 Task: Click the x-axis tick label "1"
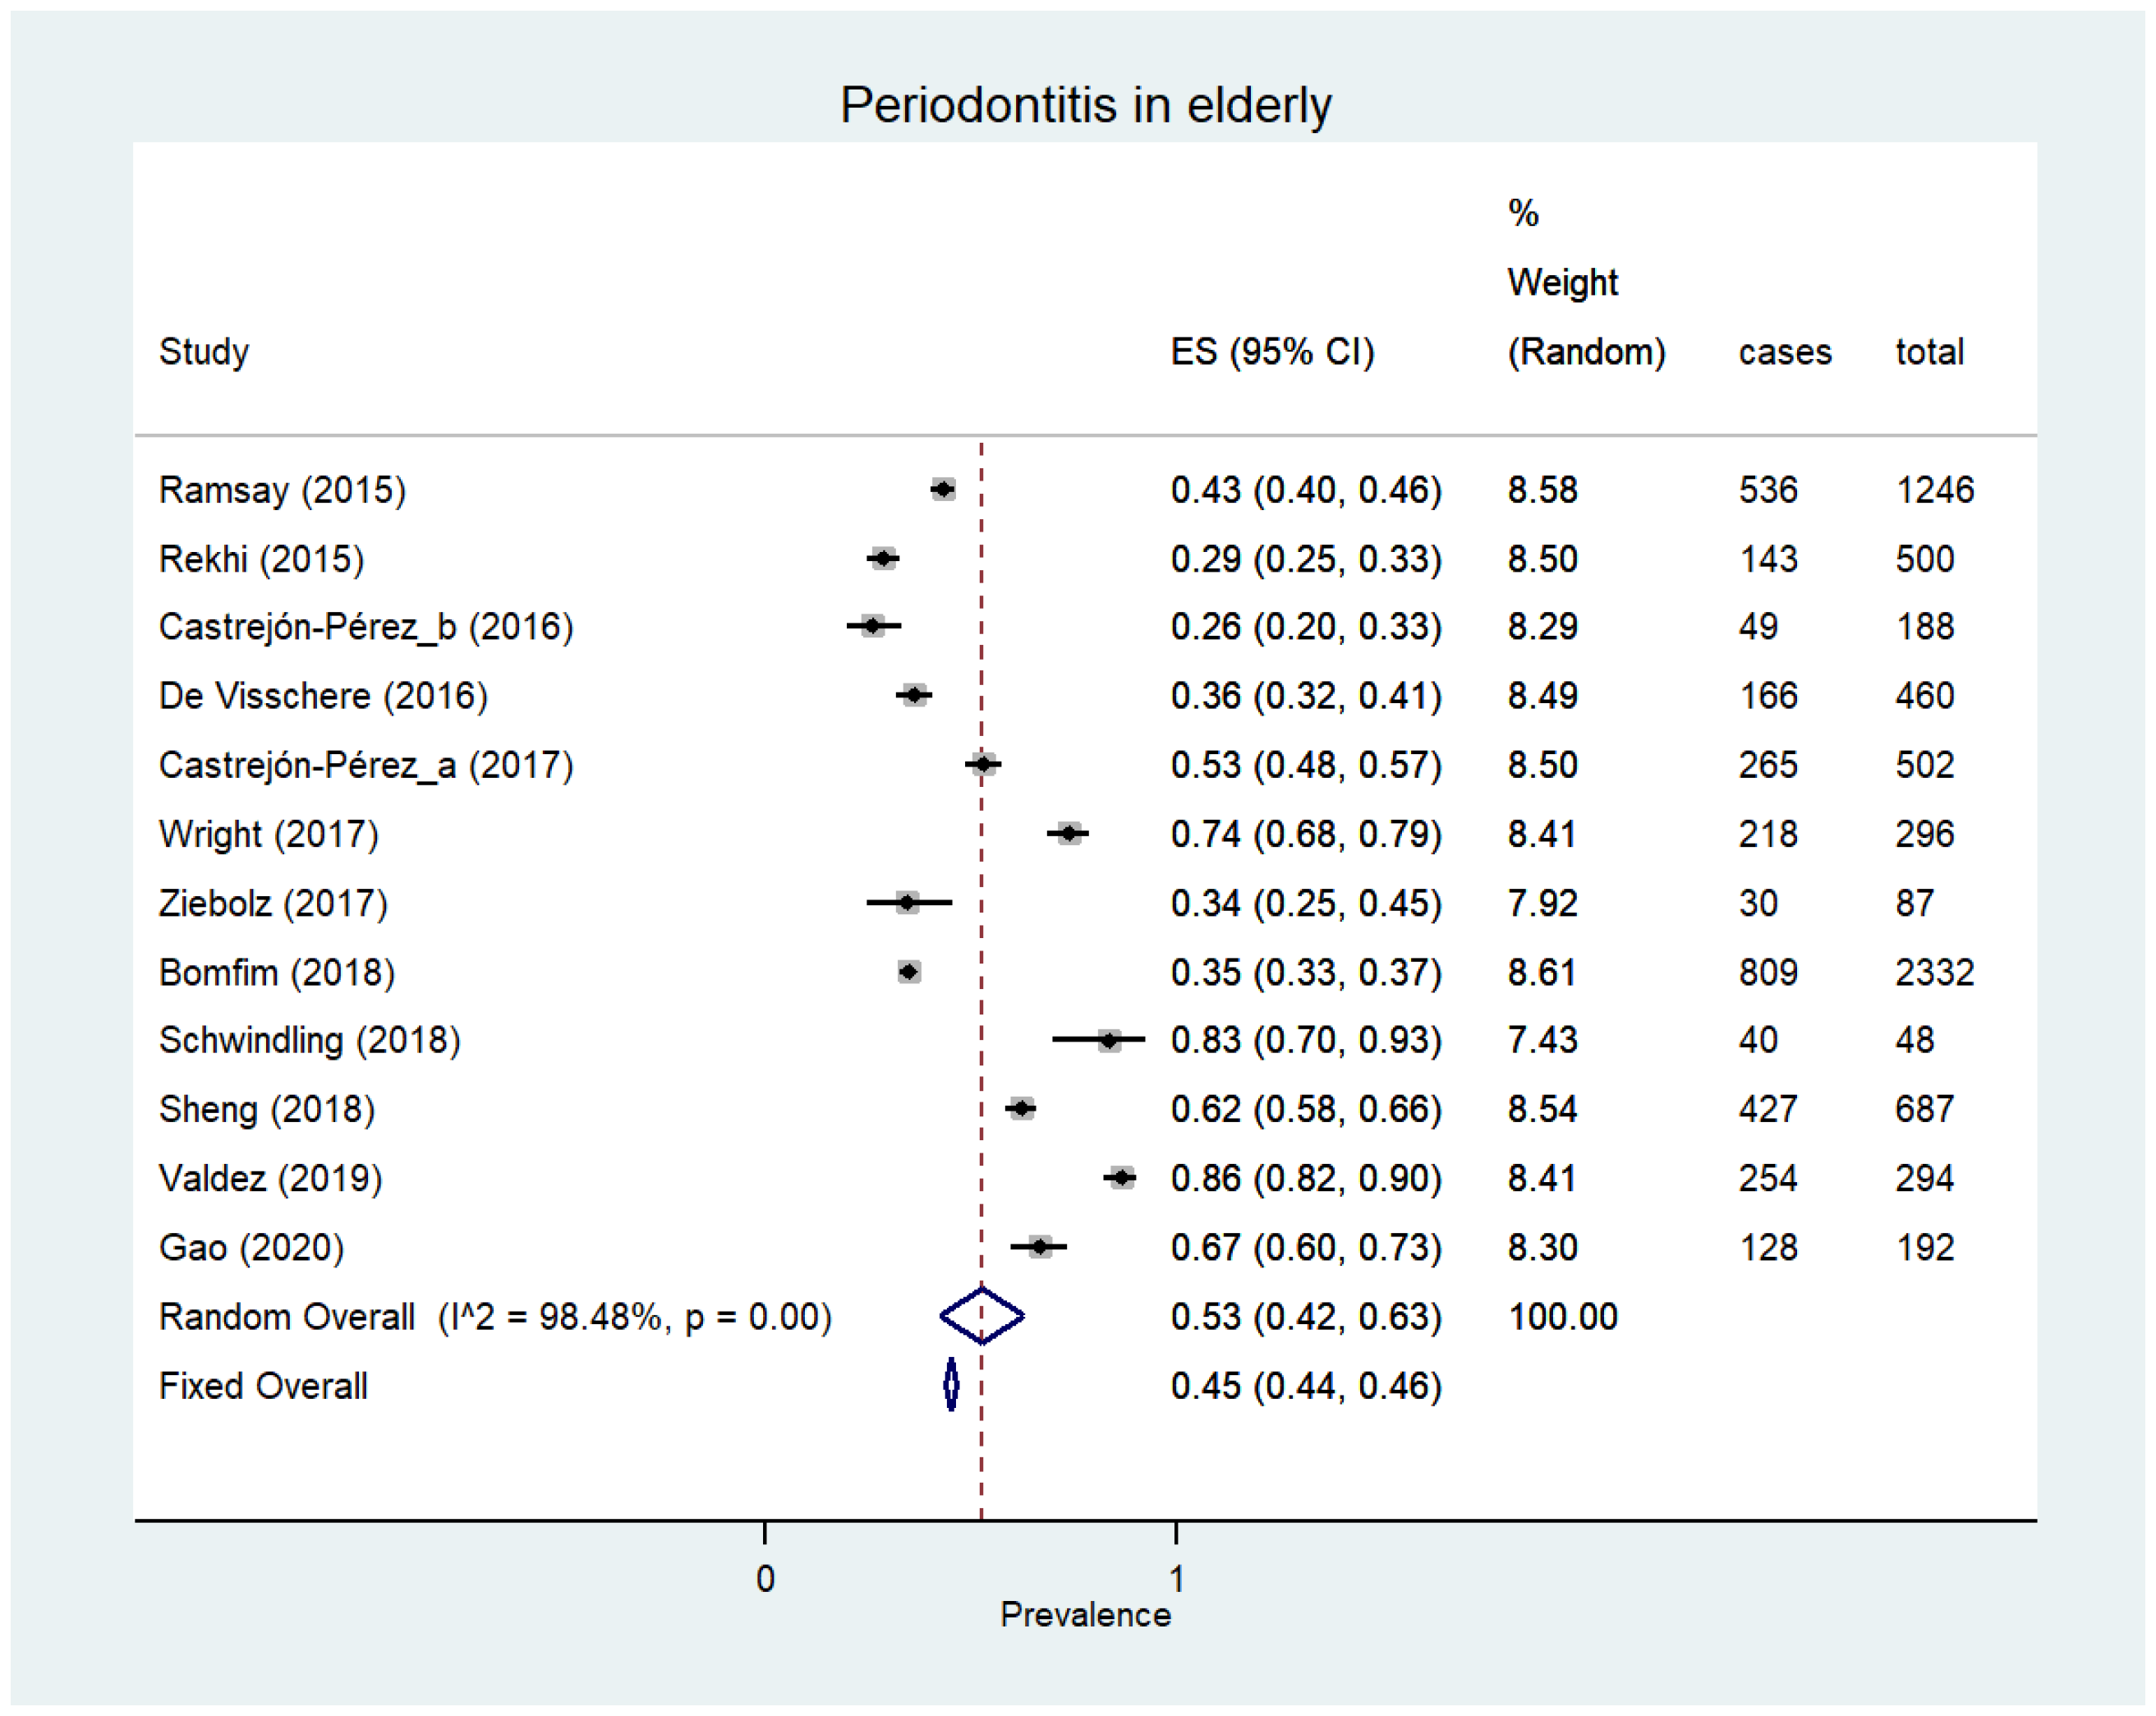click(x=1177, y=1579)
